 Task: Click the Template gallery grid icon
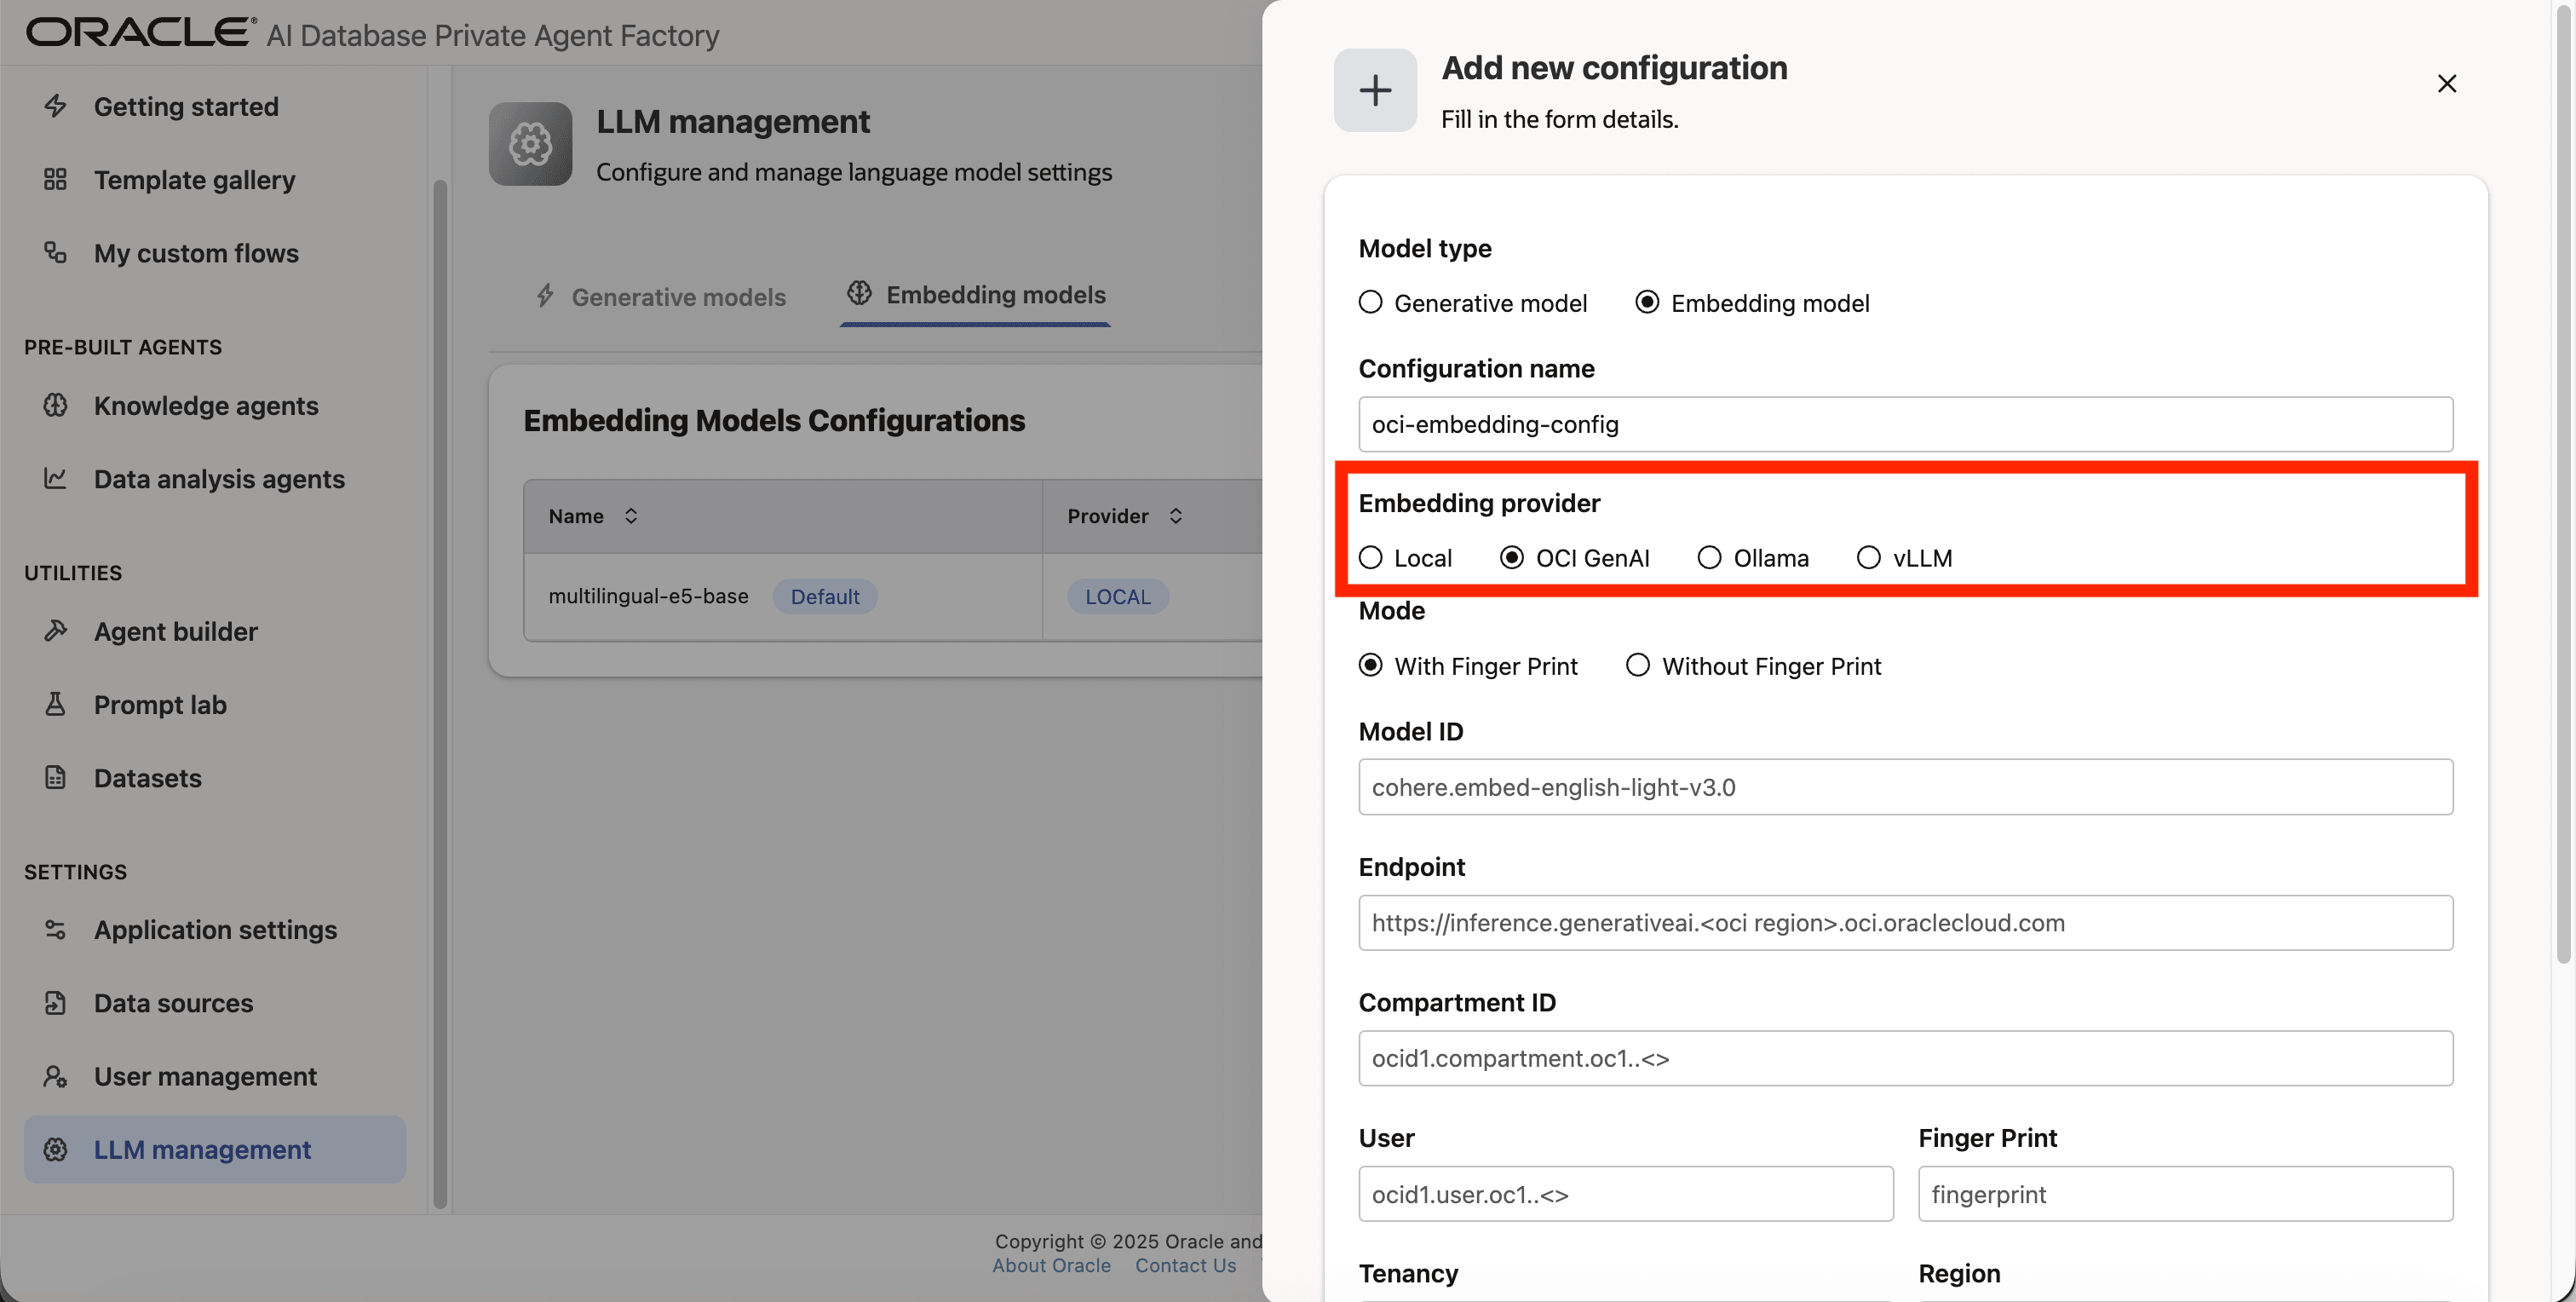55,180
